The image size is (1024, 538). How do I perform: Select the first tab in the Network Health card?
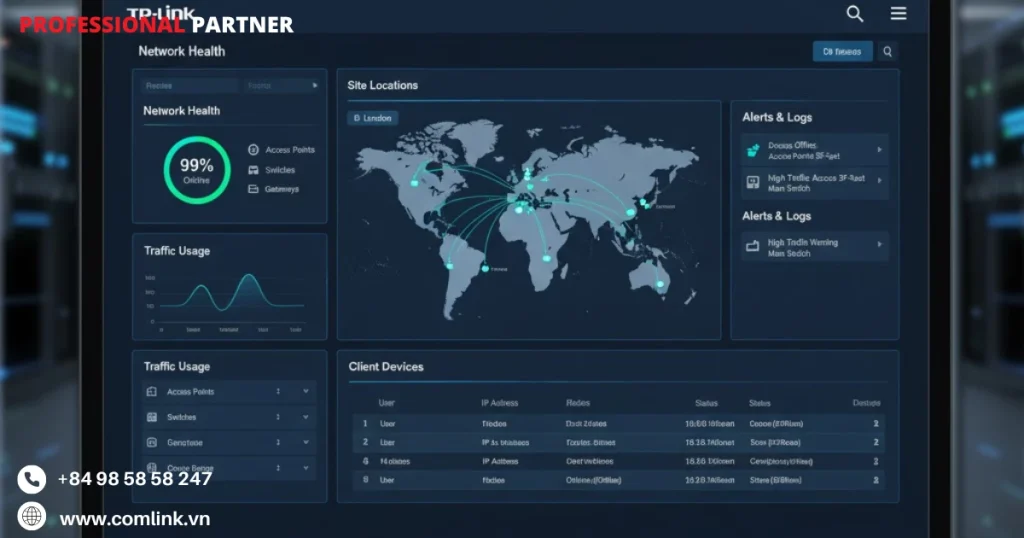[189, 87]
